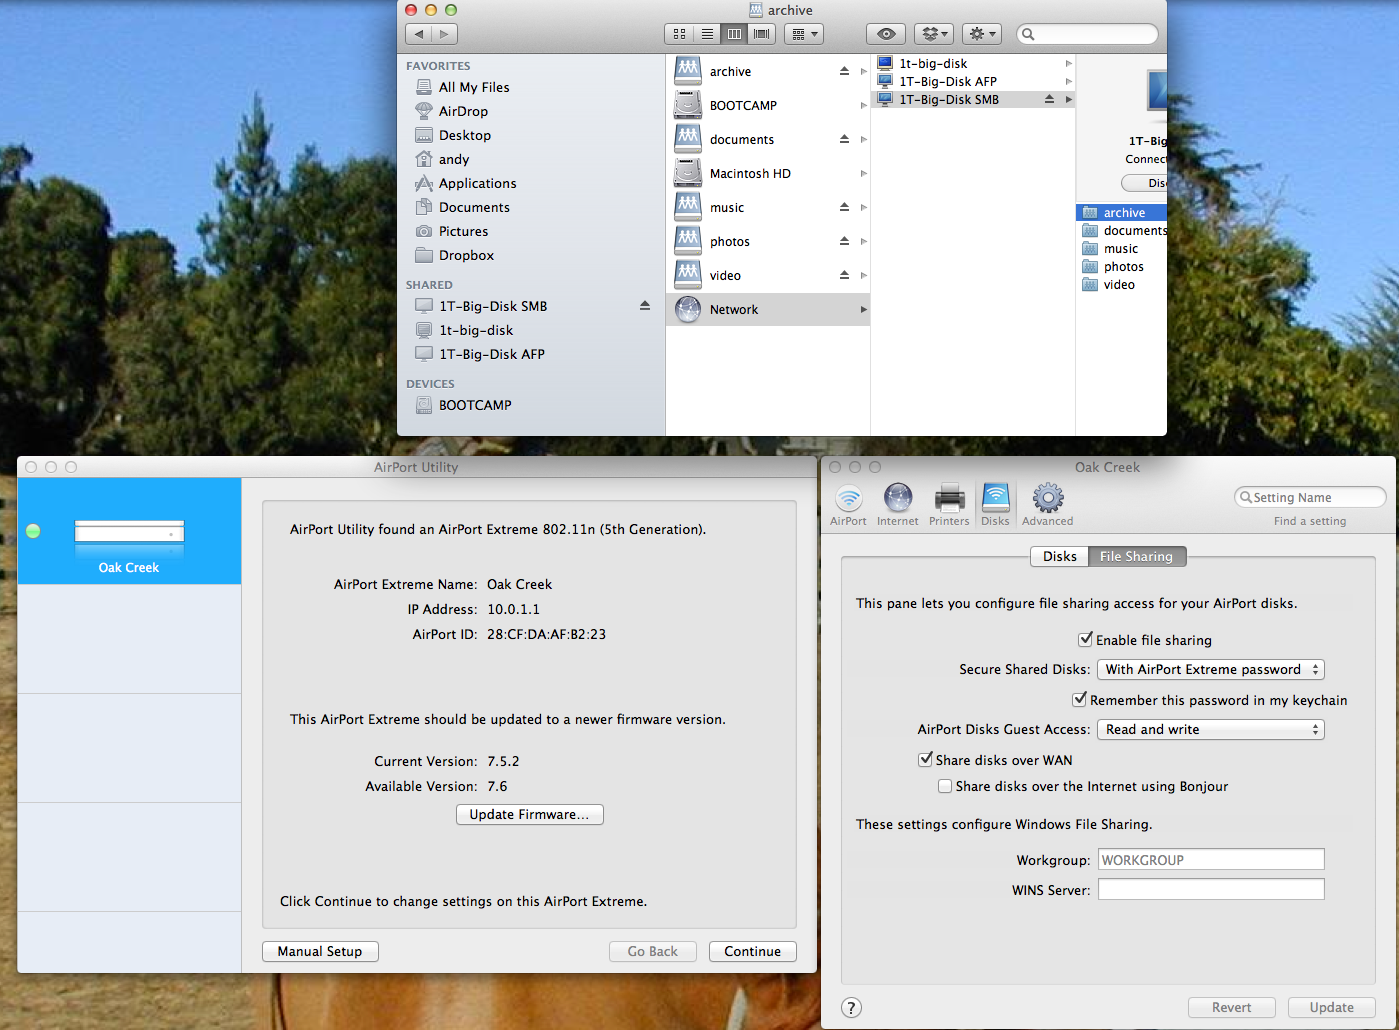Viewport: 1399px width, 1030px height.
Task: Click the Workgroup text field
Action: coord(1211,859)
